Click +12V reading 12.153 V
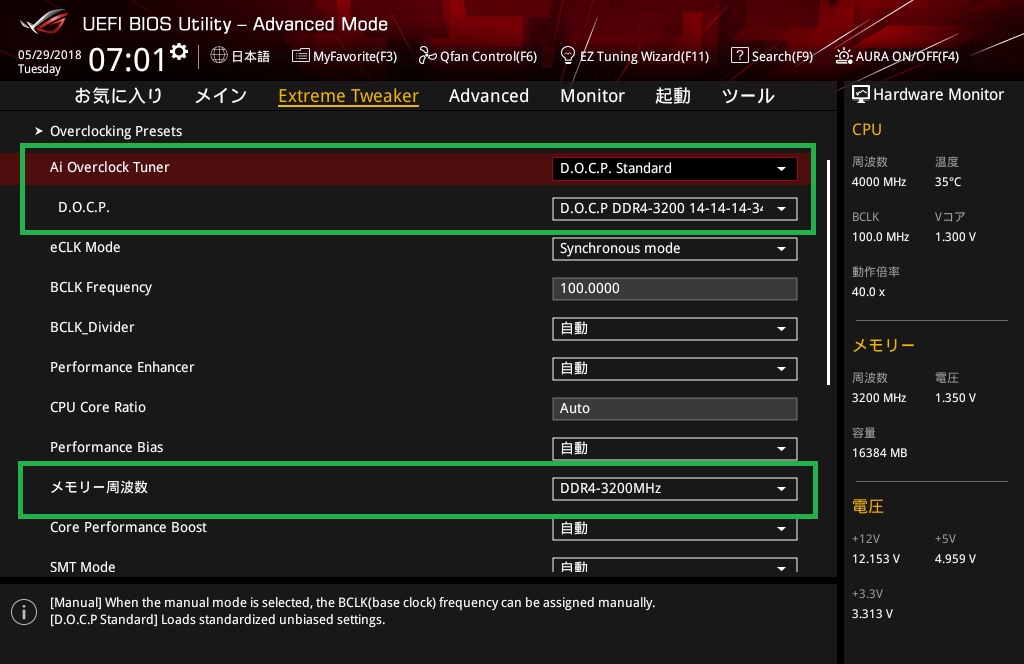The height and width of the screenshot is (664, 1024). tap(876, 559)
